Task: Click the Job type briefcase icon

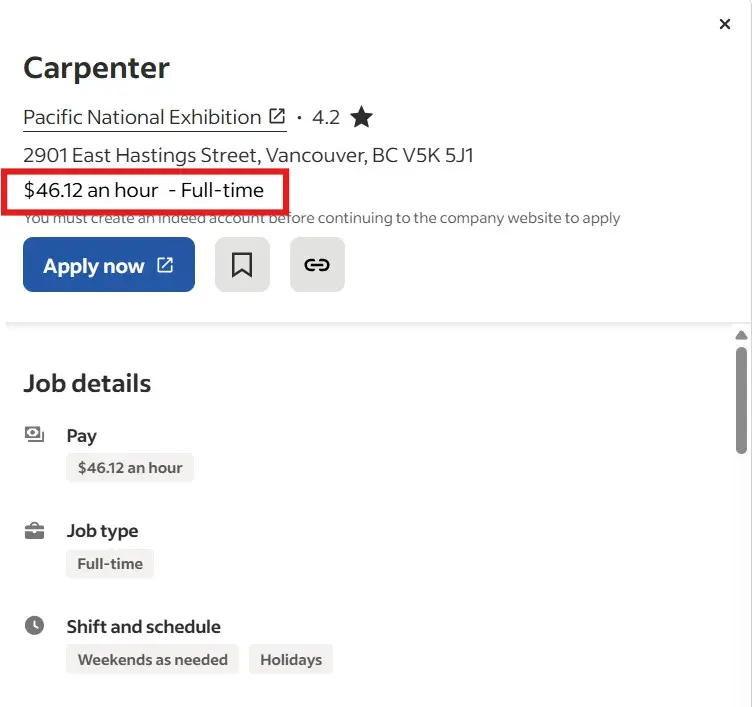Action: pos(35,531)
